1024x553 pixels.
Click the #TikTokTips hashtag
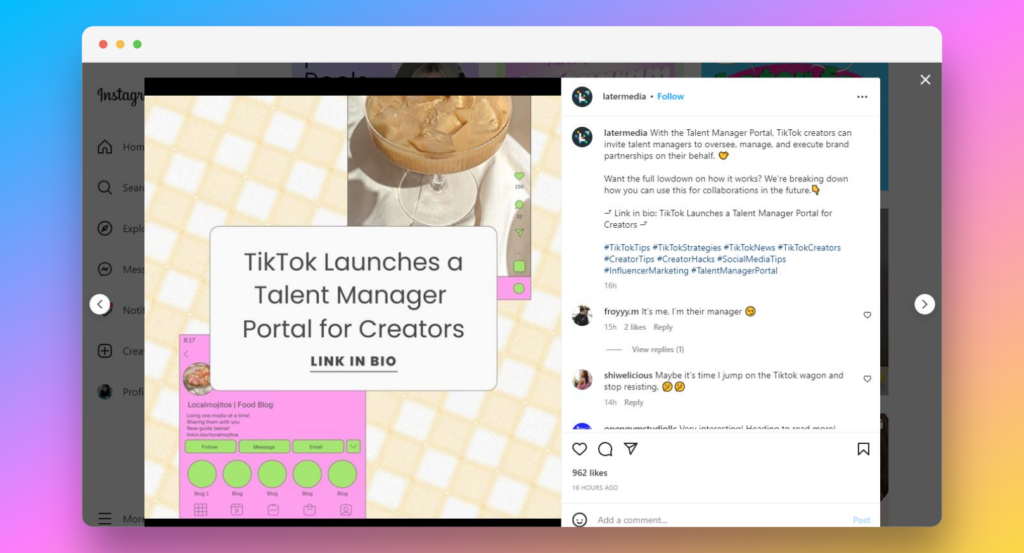tap(627, 247)
